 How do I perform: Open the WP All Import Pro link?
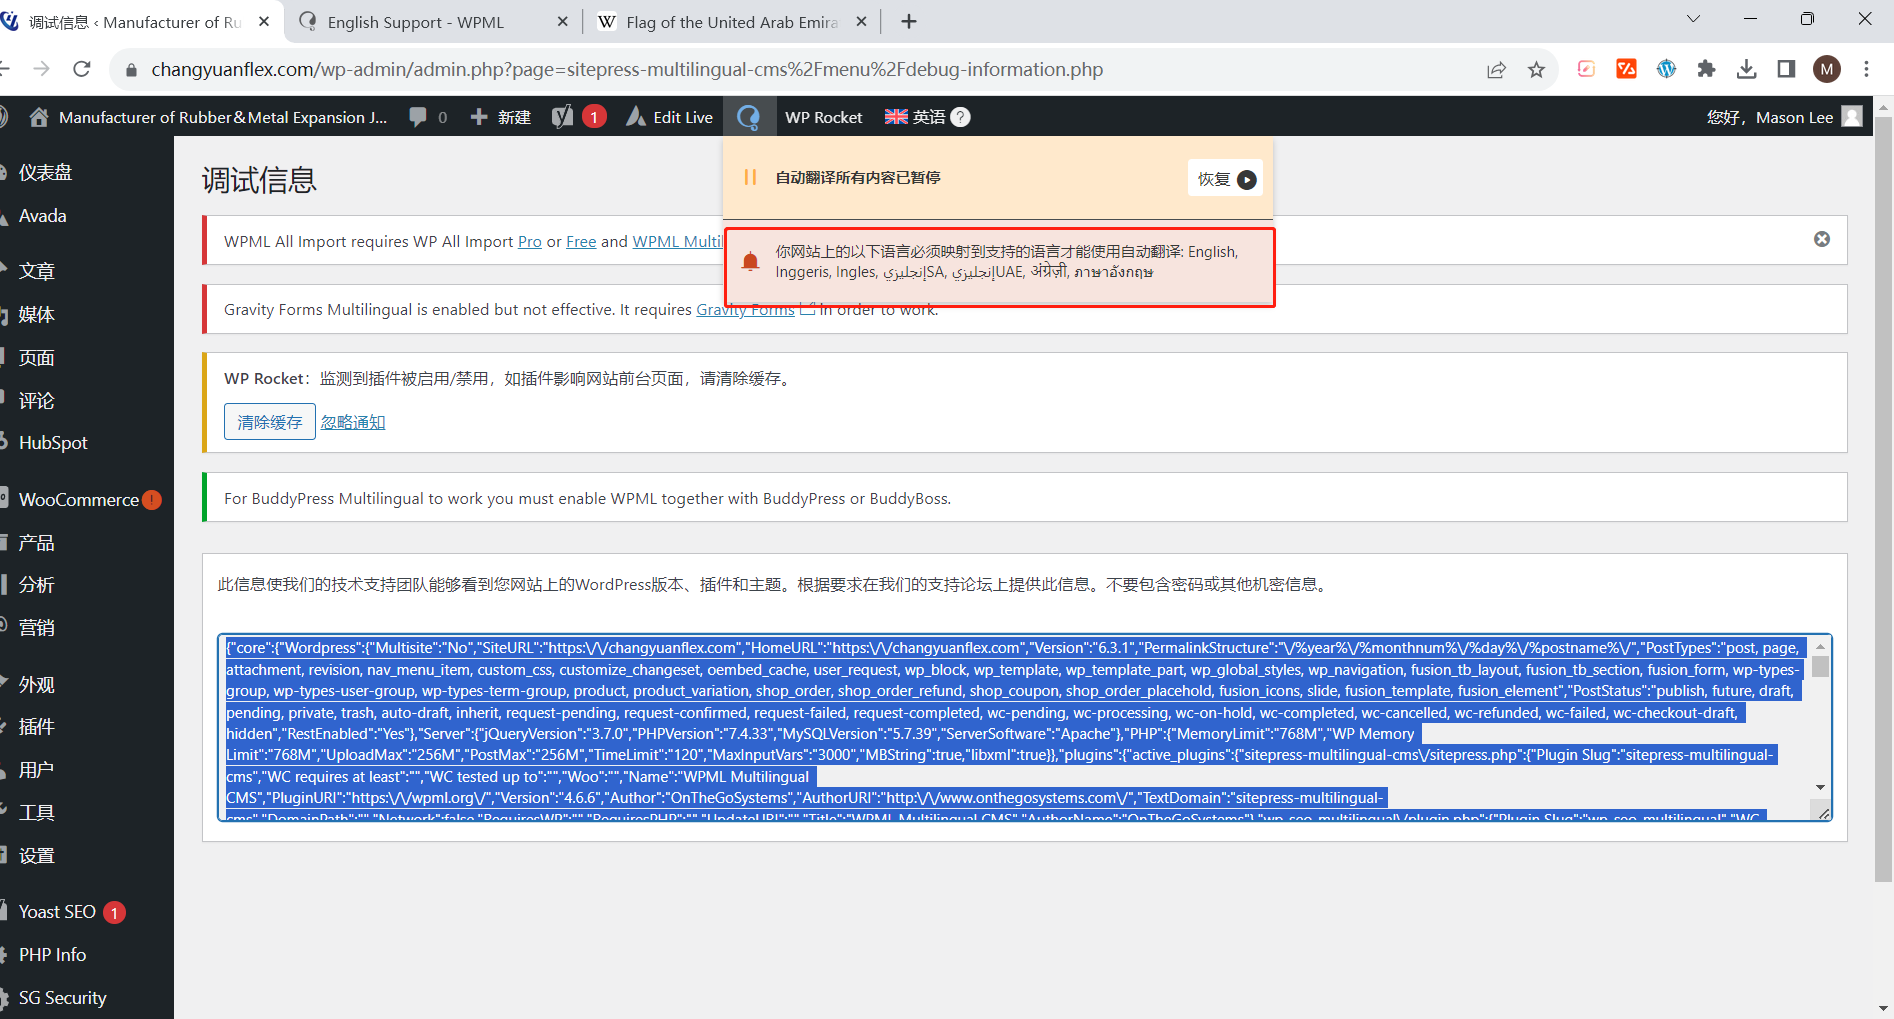[530, 241]
